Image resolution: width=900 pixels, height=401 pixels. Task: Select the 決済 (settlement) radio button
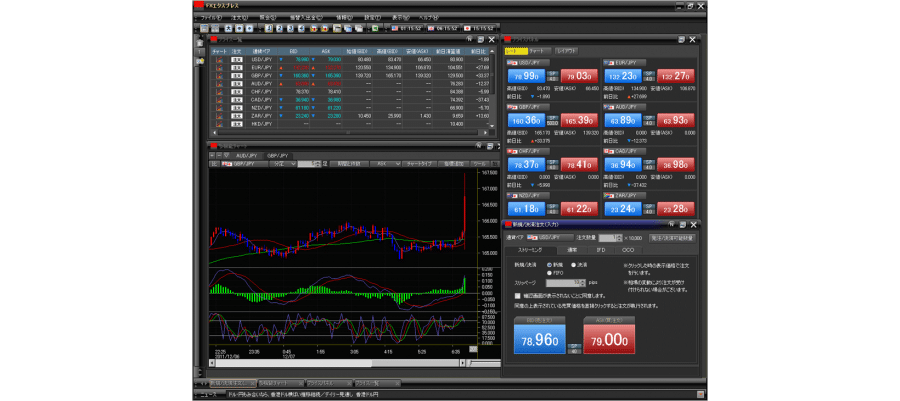[x=573, y=265]
